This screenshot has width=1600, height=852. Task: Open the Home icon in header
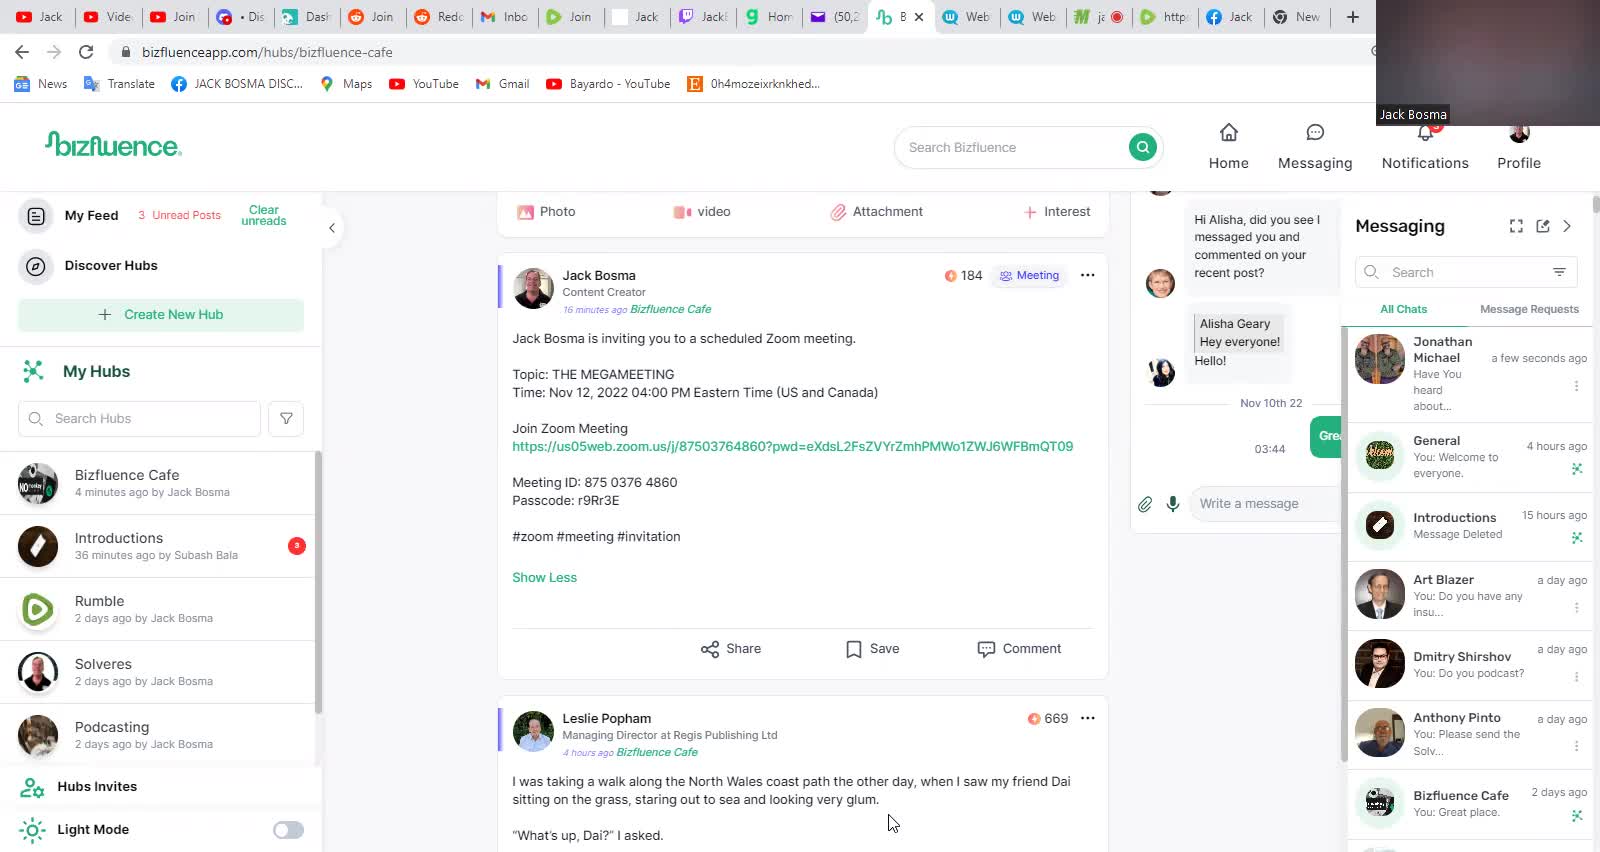point(1228,132)
